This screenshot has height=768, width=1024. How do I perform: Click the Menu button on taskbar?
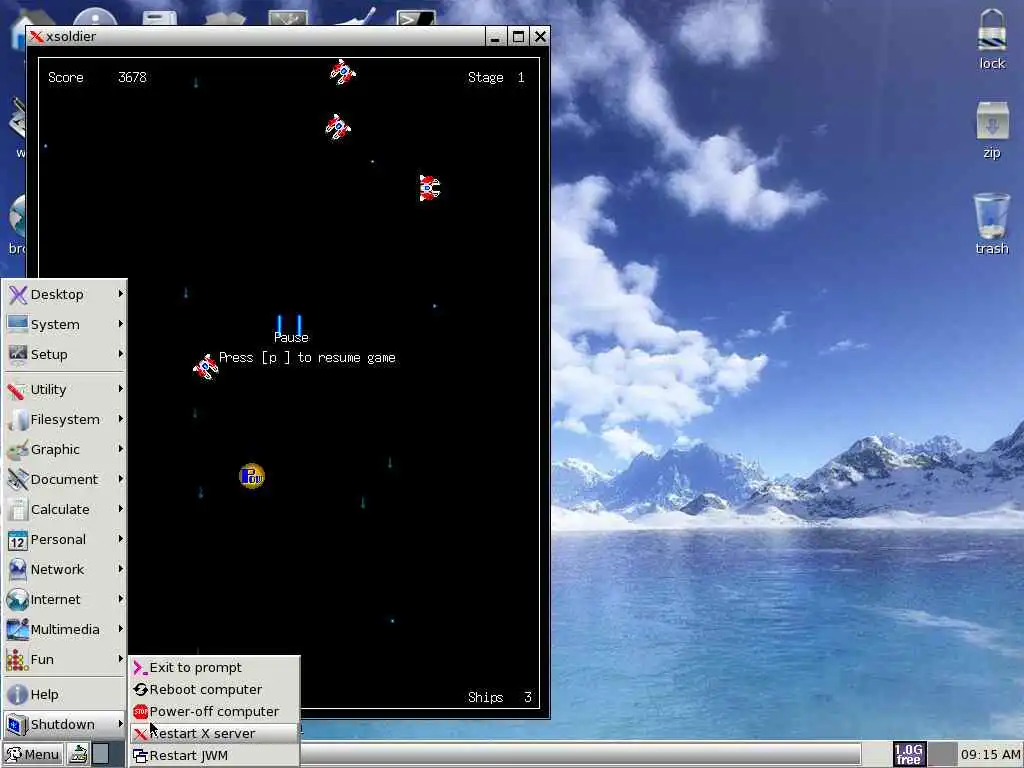(x=33, y=754)
